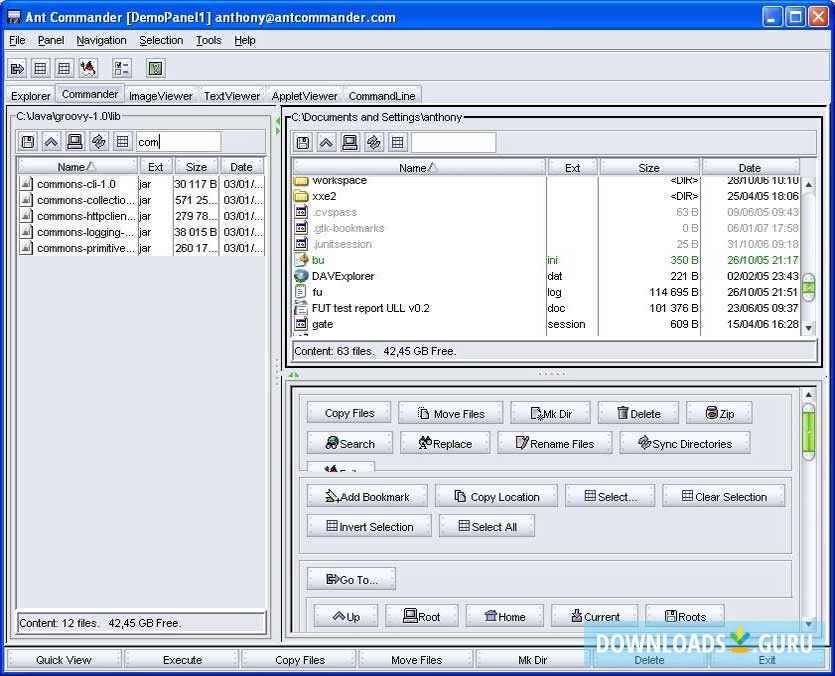Click the actions panel vertical scrollbar thumb

(x=808, y=432)
